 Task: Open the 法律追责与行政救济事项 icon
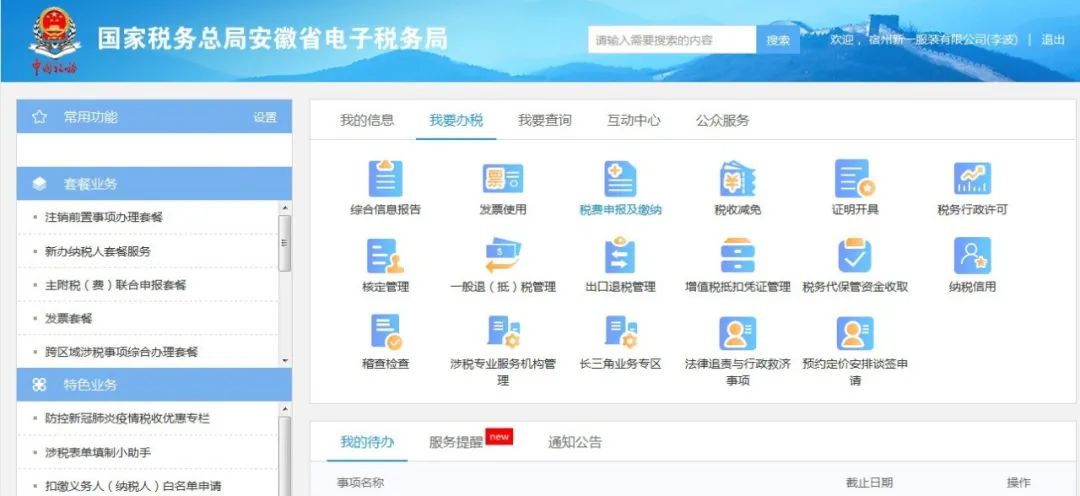(737, 333)
